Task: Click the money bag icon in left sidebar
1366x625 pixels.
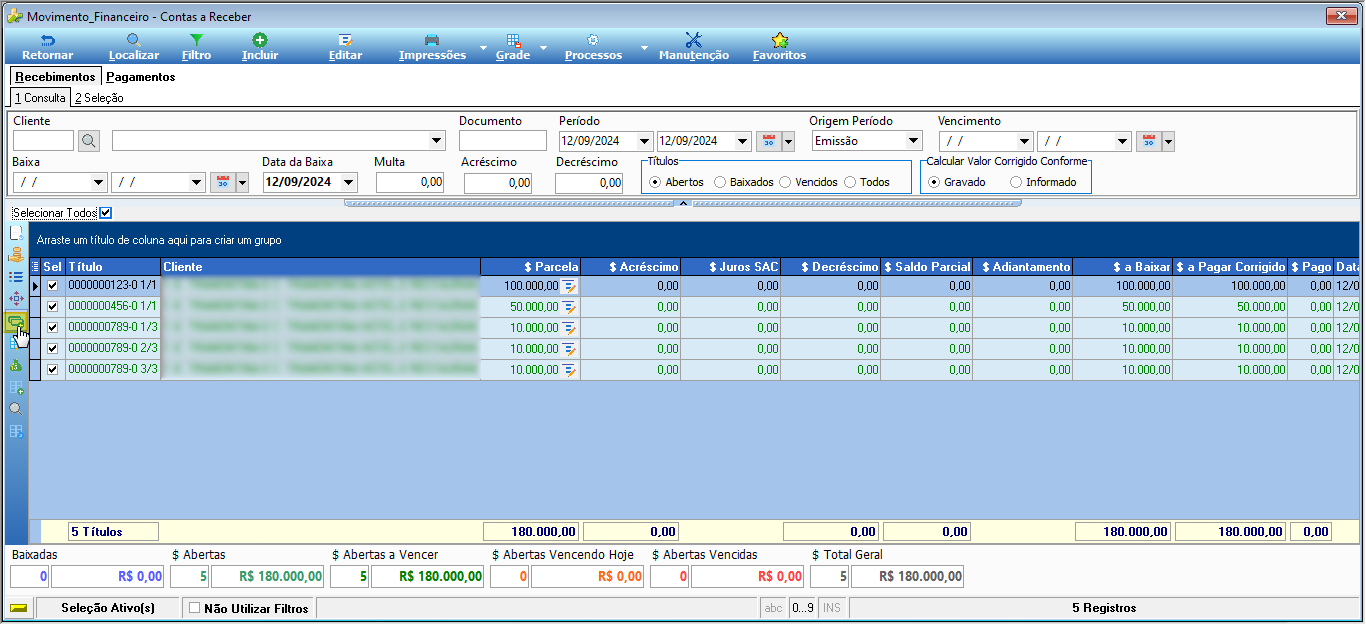Action: point(15,365)
